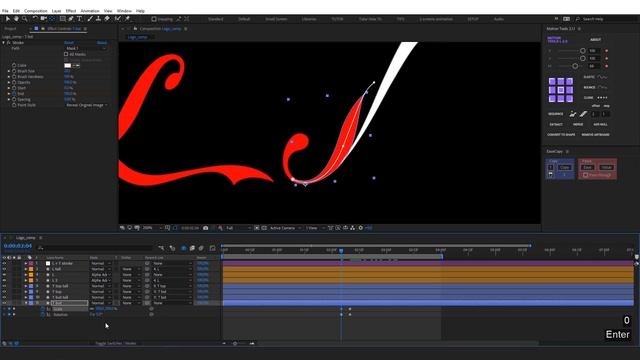Screen dimensions: 640x360
Task: Click the viewer snapshot camera icon
Action: (206, 228)
